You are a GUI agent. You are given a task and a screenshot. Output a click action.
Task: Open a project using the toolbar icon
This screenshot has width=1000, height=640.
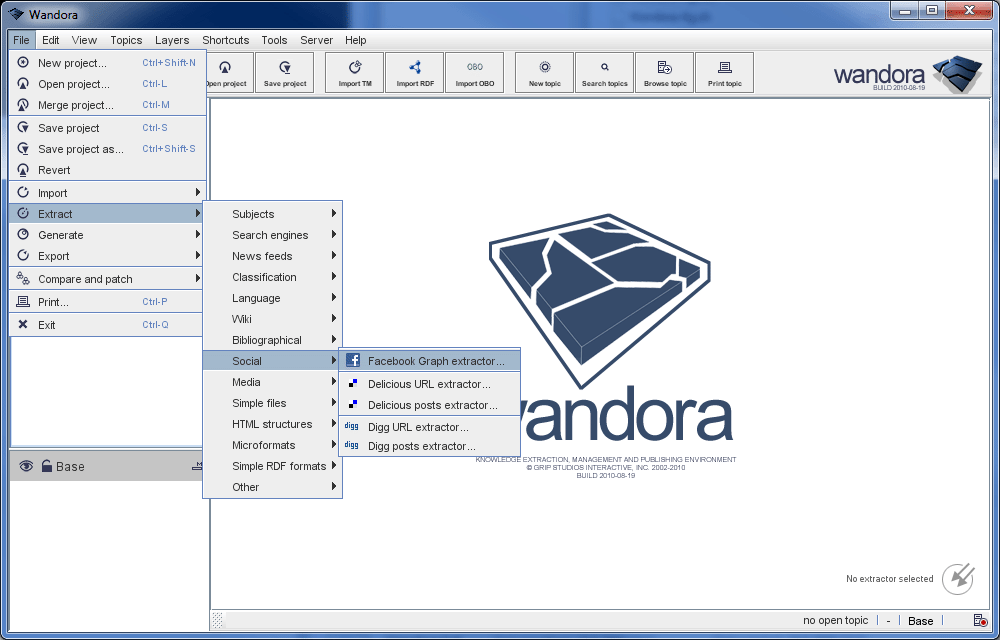[227, 72]
